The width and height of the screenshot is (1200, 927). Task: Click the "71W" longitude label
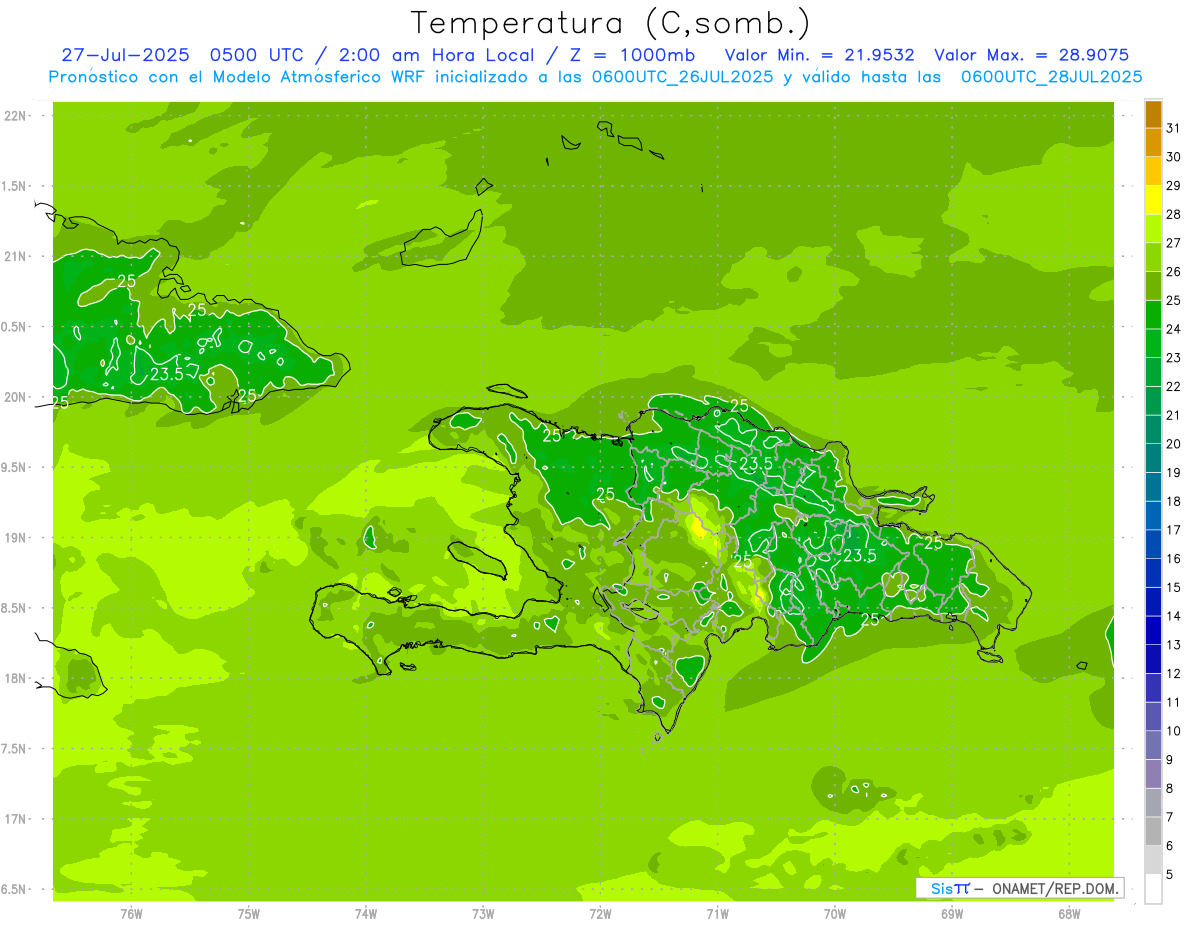[x=718, y=913]
